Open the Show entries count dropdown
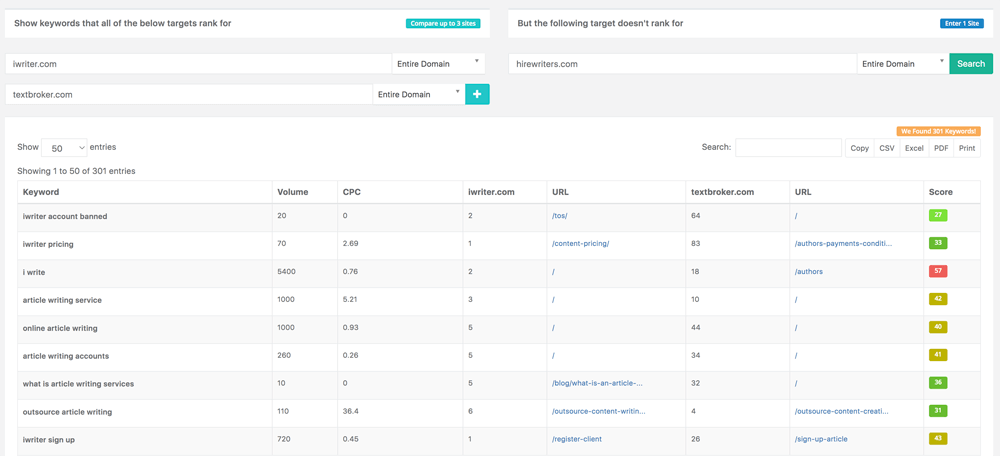The width and height of the screenshot is (1000, 456). tap(64, 147)
